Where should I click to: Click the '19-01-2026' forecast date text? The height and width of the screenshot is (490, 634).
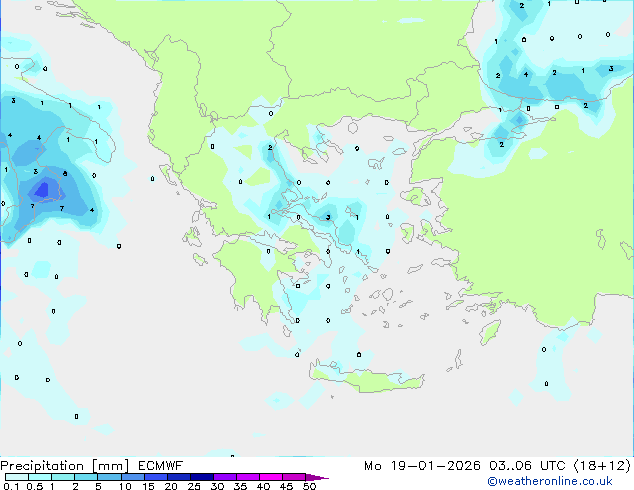point(435,466)
